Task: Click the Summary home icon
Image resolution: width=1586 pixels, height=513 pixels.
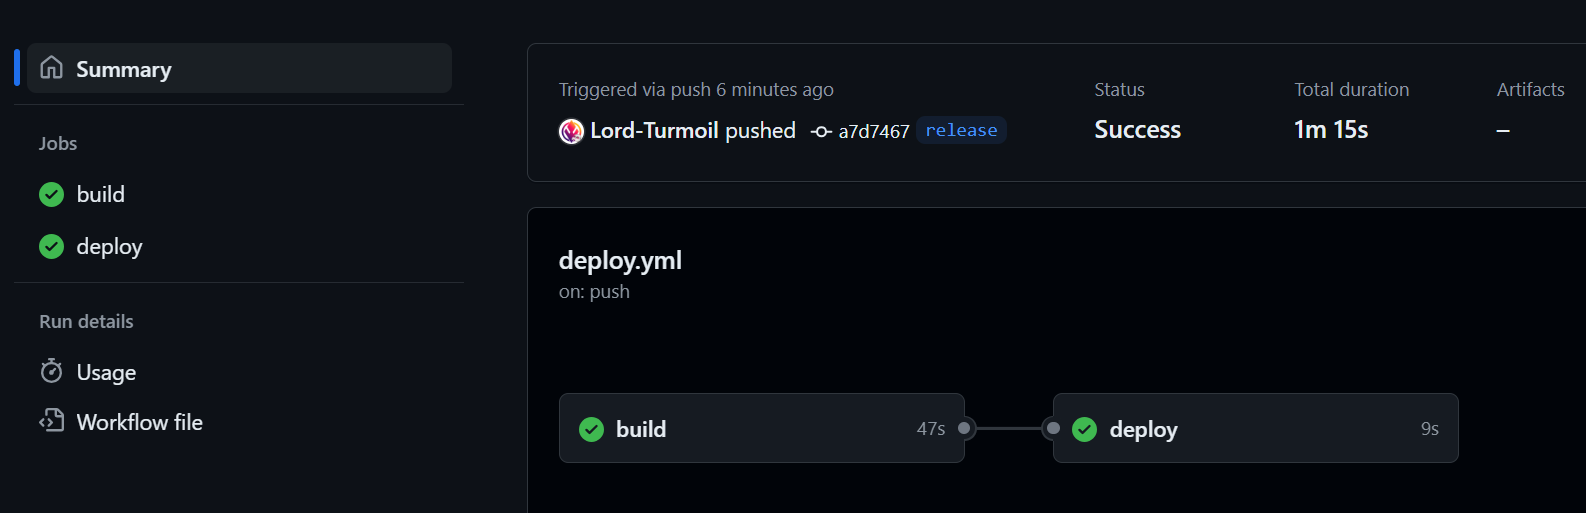Action: [x=51, y=68]
